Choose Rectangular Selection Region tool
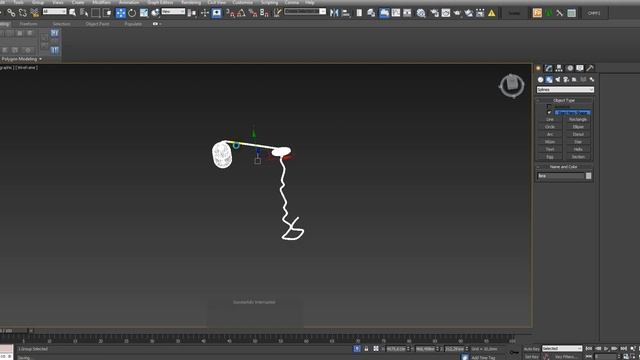The width and height of the screenshot is (640, 360). coord(96,13)
